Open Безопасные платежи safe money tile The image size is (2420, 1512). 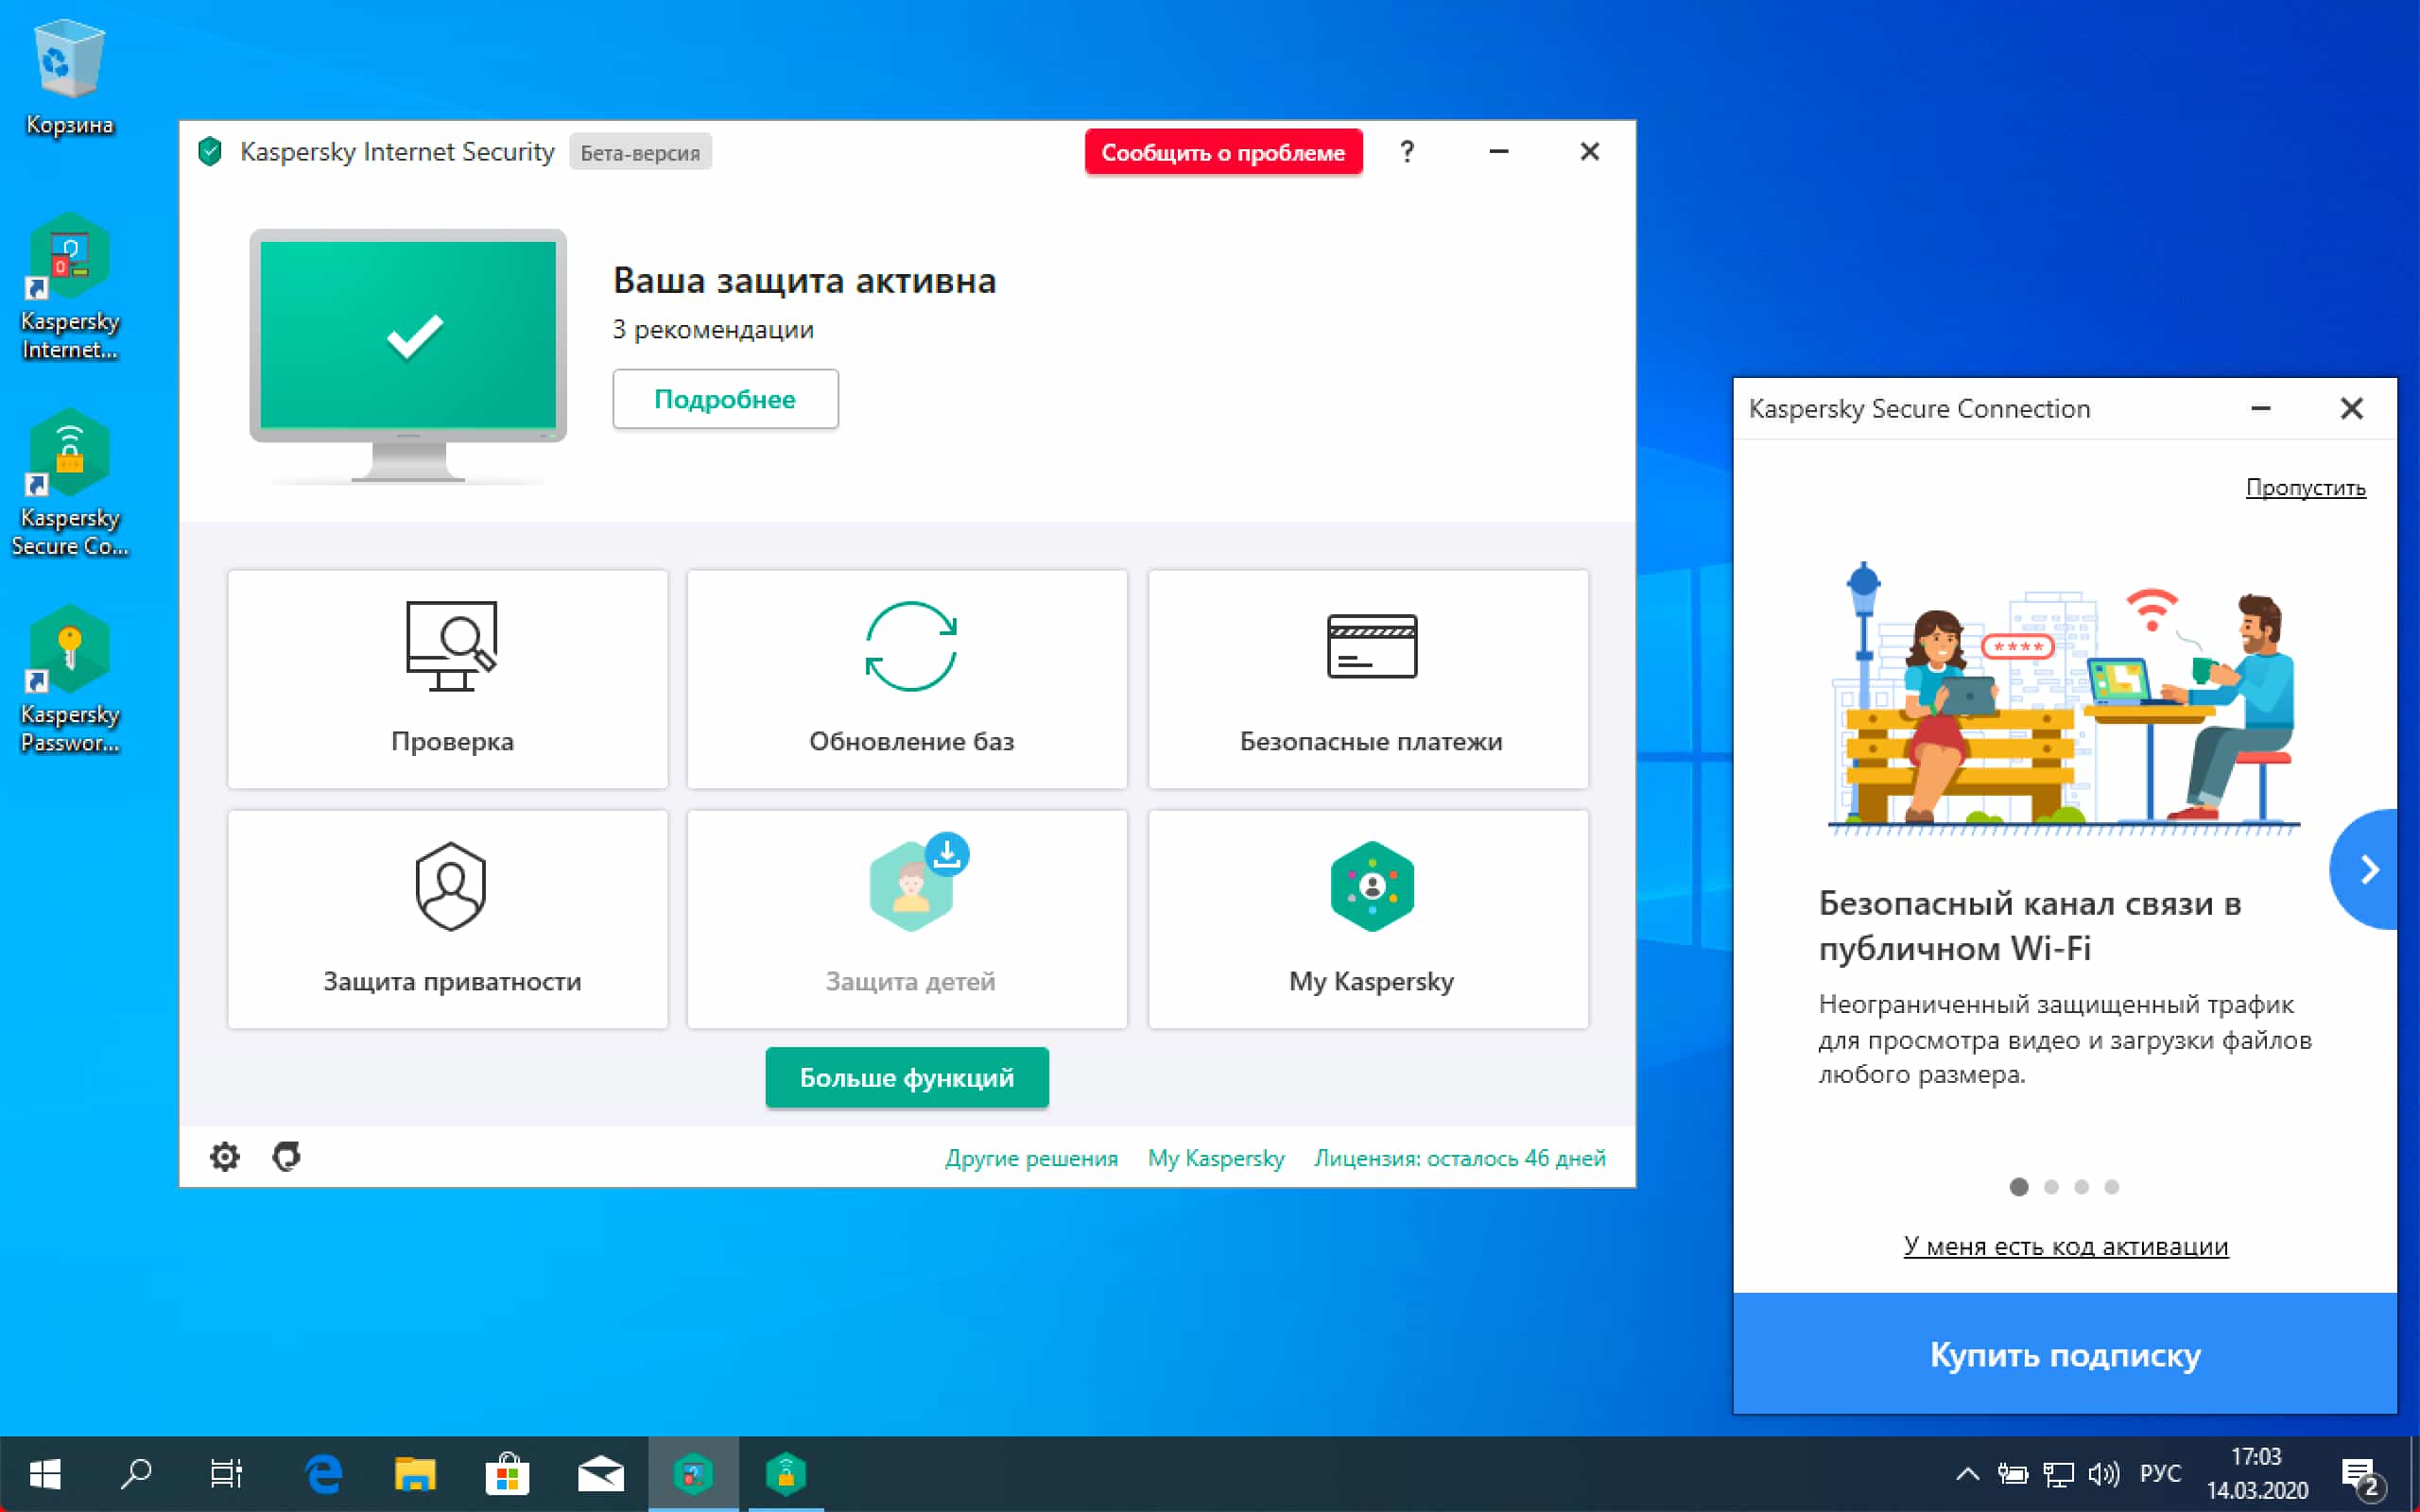pos(1368,679)
